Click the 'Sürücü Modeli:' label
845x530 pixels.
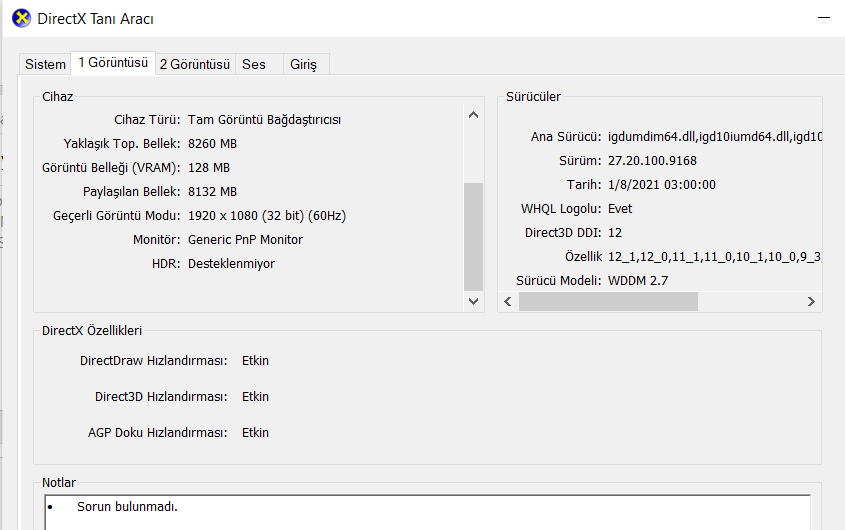pos(558,280)
